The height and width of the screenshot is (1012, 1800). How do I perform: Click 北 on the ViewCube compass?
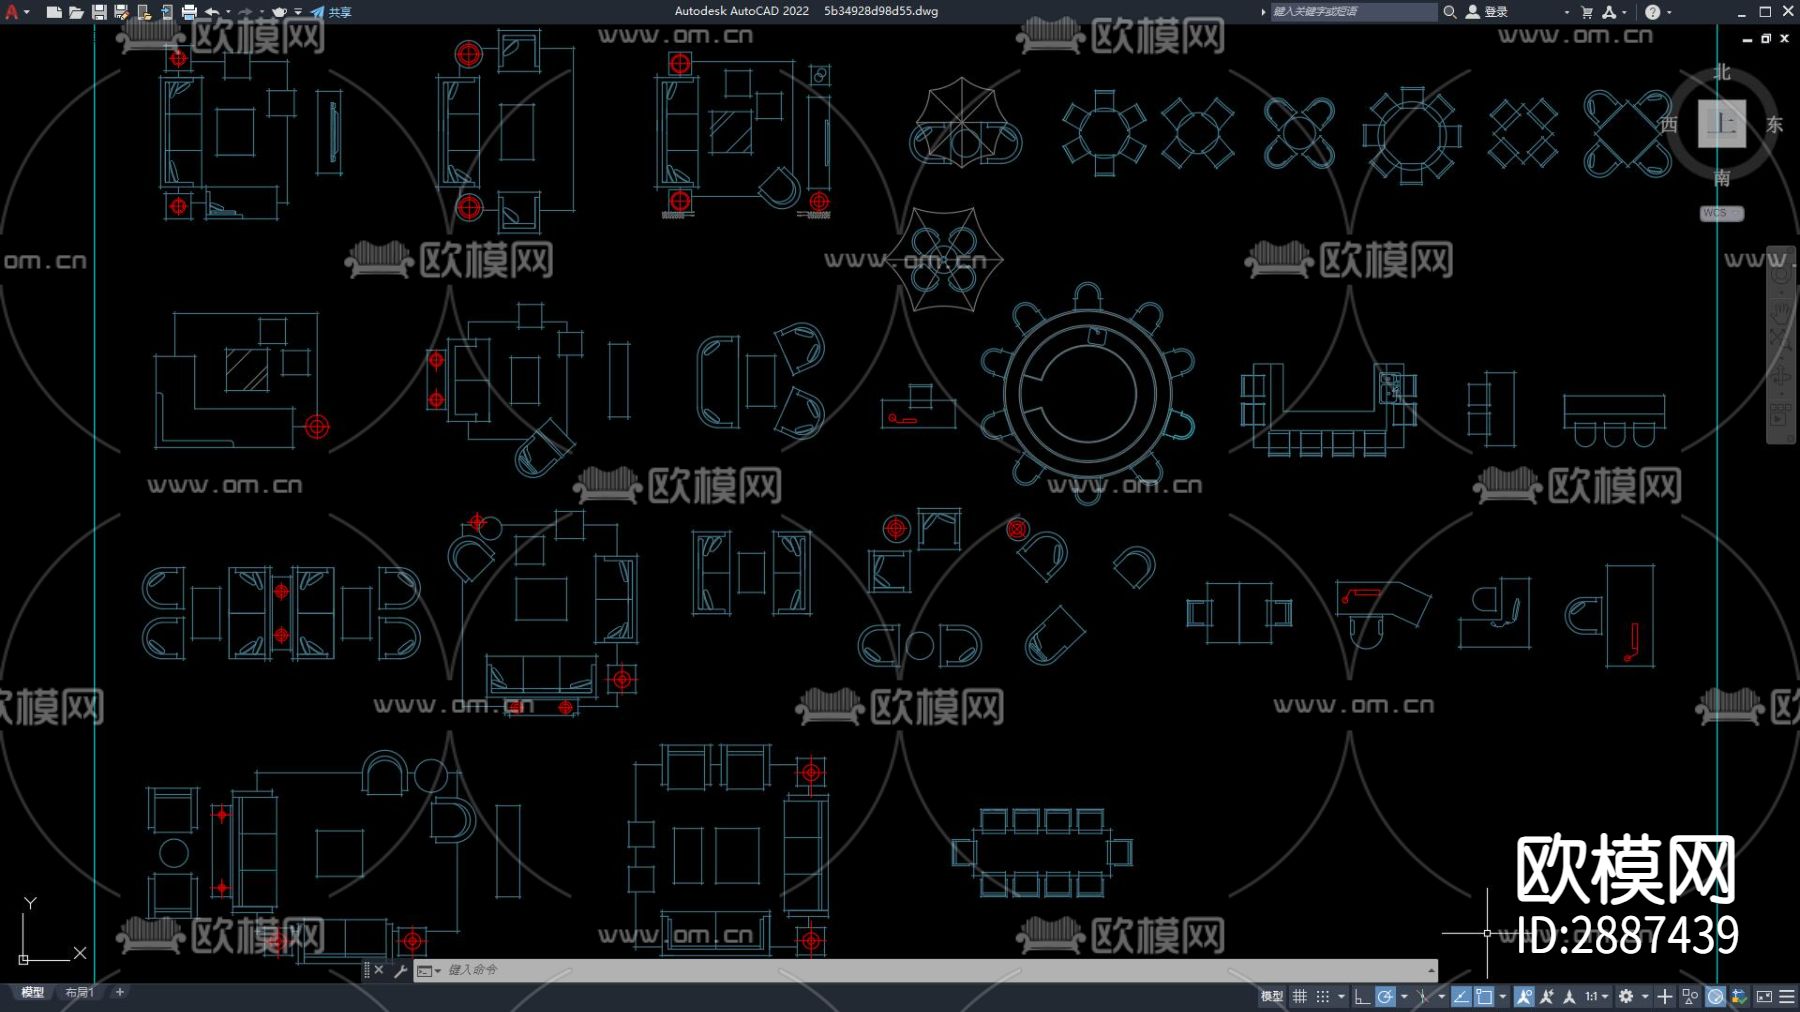[1721, 72]
